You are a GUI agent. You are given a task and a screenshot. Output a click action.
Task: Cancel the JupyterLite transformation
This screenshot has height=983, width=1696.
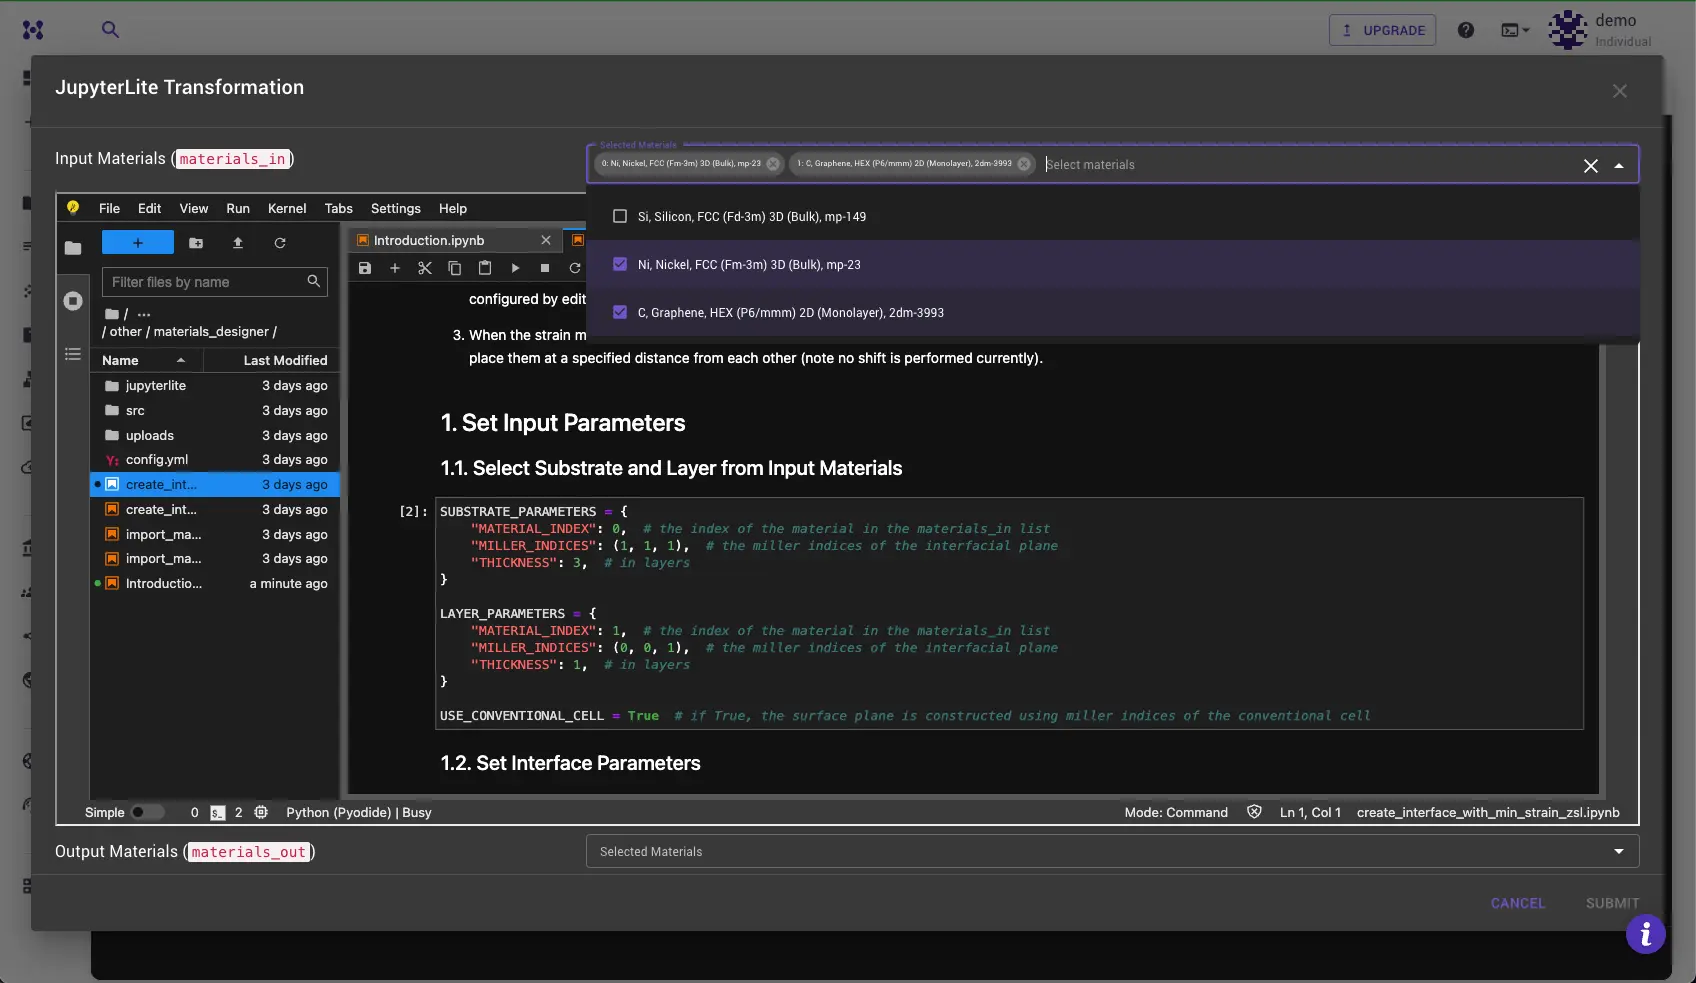click(x=1518, y=903)
